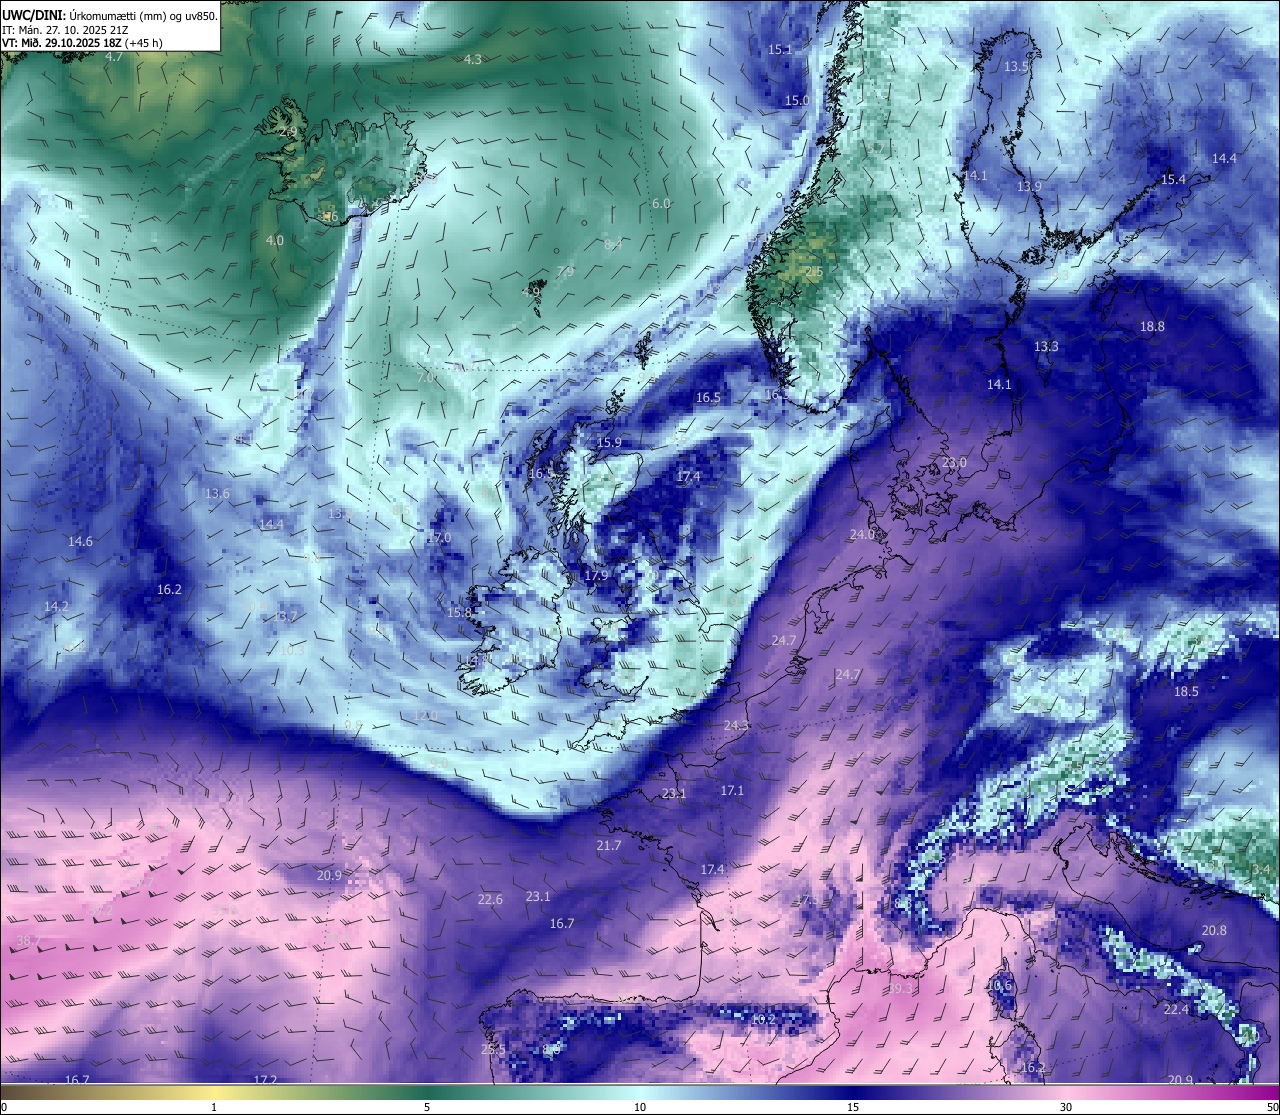Click the 38.7 value at the left edge
This screenshot has width=1280, height=1115.
pyautogui.click(x=28, y=942)
